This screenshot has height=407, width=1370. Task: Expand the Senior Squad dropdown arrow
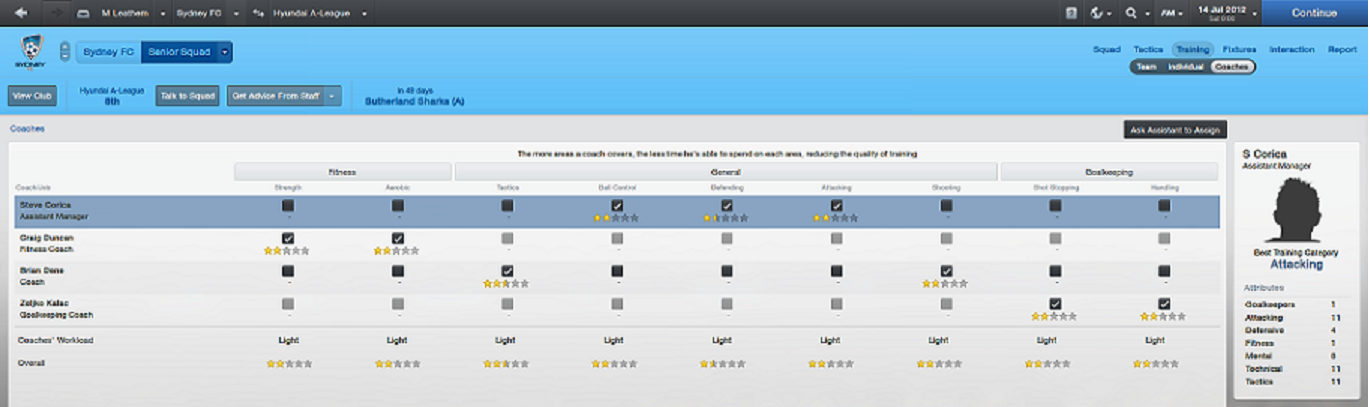tap(225, 51)
